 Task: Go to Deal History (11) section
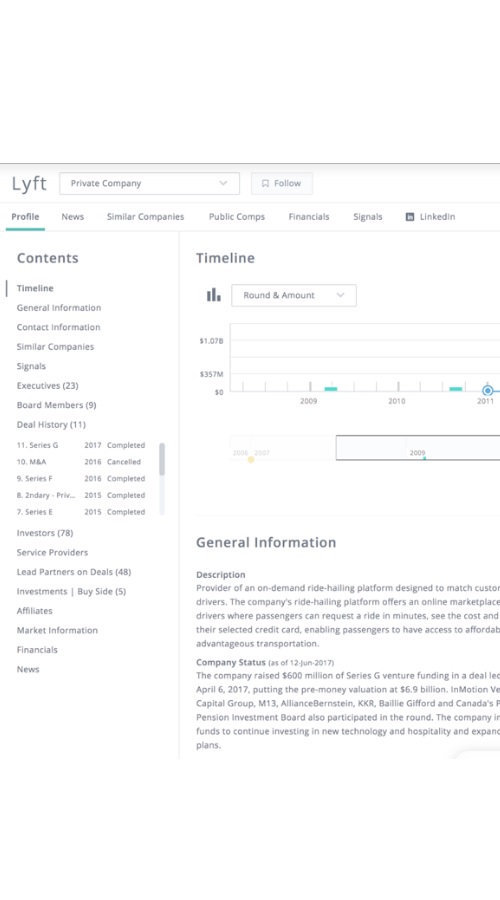(51, 425)
